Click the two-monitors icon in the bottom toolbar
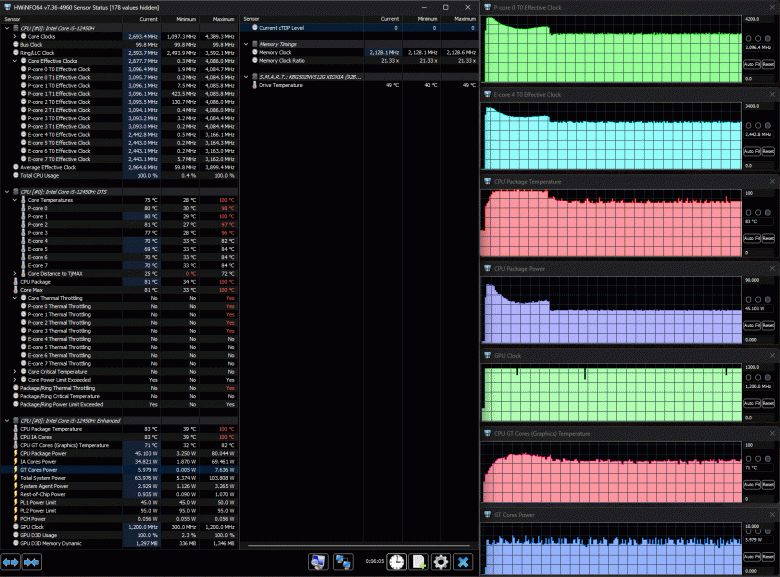This screenshot has width=780, height=577. pos(342,562)
